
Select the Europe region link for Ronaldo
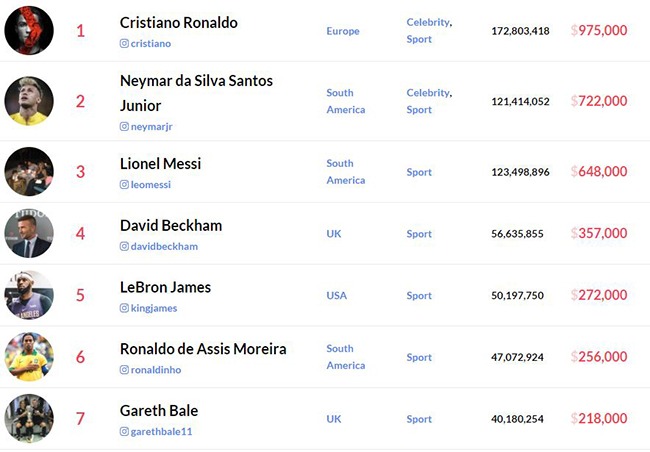[x=343, y=31]
